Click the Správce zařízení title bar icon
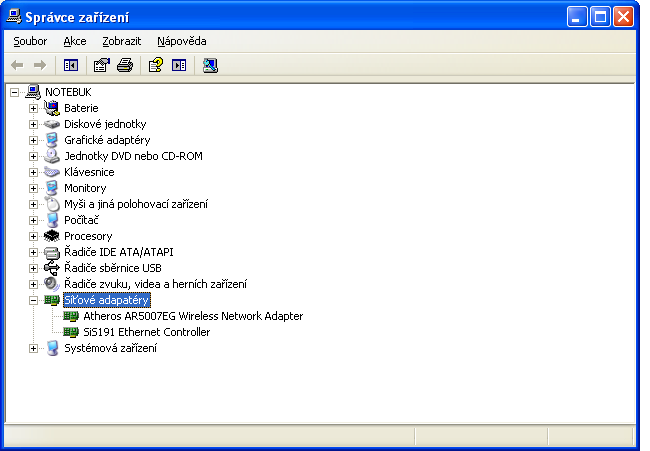650x451 pixels. tap(14, 17)
